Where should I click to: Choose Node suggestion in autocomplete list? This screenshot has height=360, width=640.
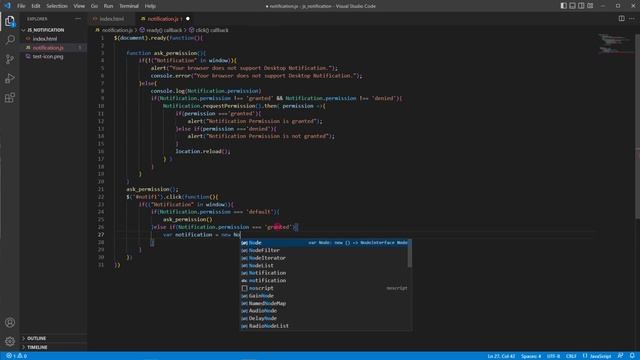click(x=325, y=243)
